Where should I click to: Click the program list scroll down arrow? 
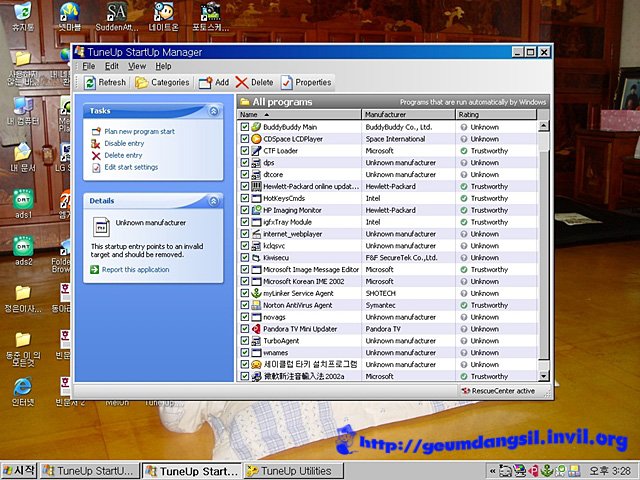[x=543, y=376]
